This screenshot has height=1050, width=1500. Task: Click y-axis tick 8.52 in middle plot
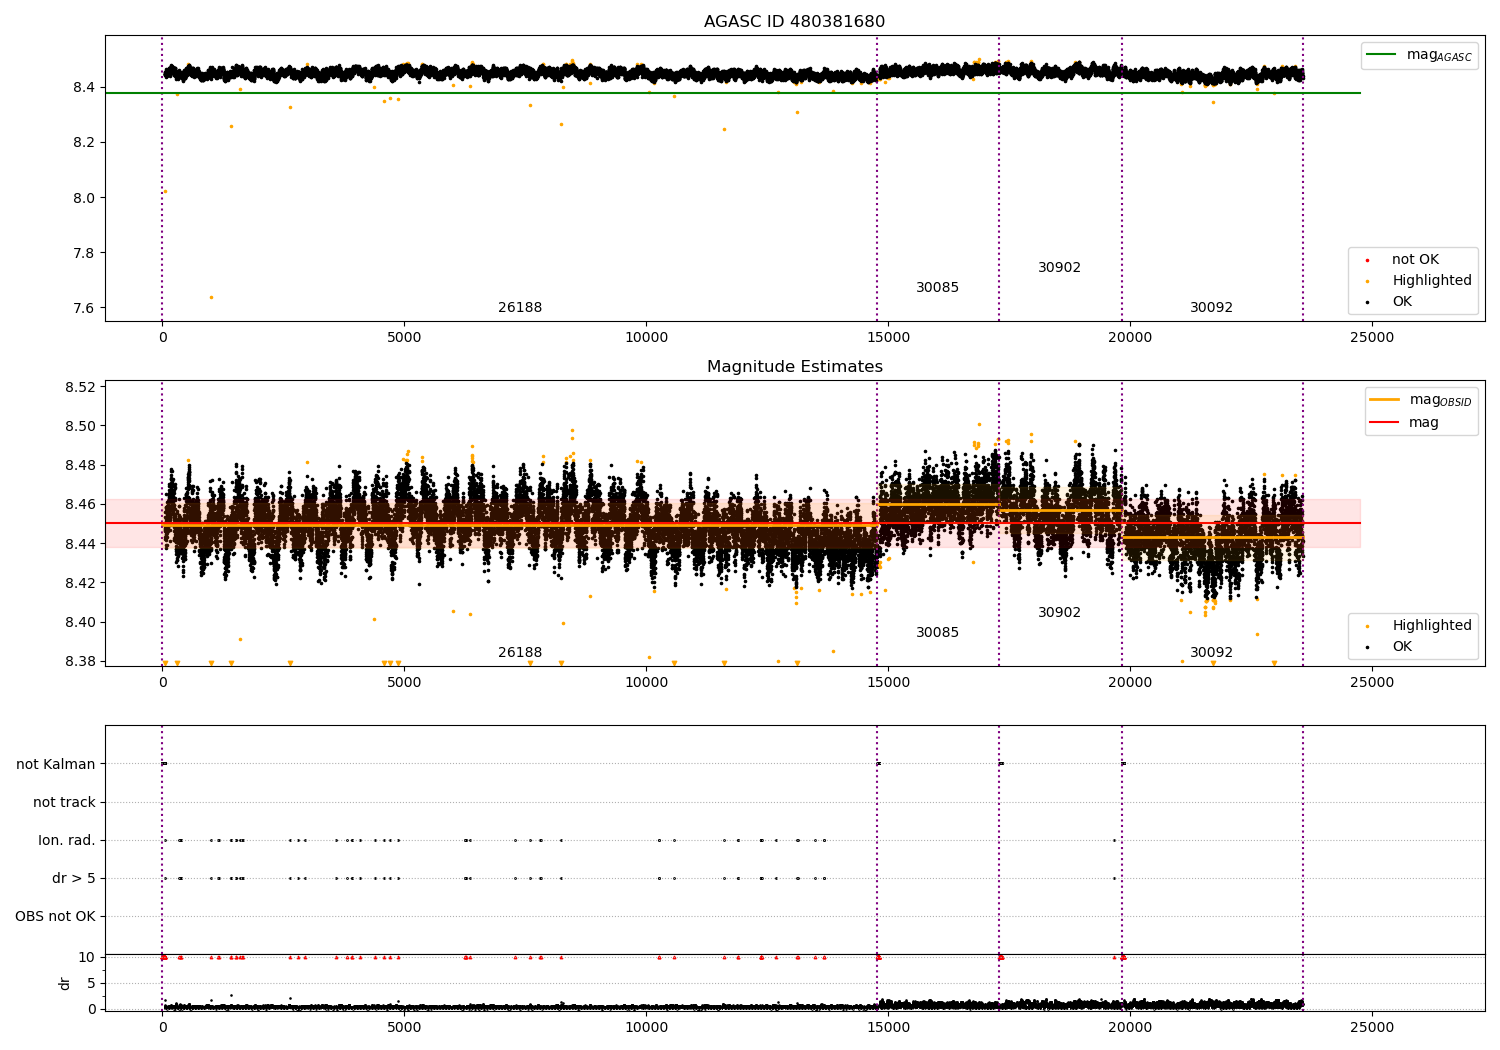coord(80,387)
